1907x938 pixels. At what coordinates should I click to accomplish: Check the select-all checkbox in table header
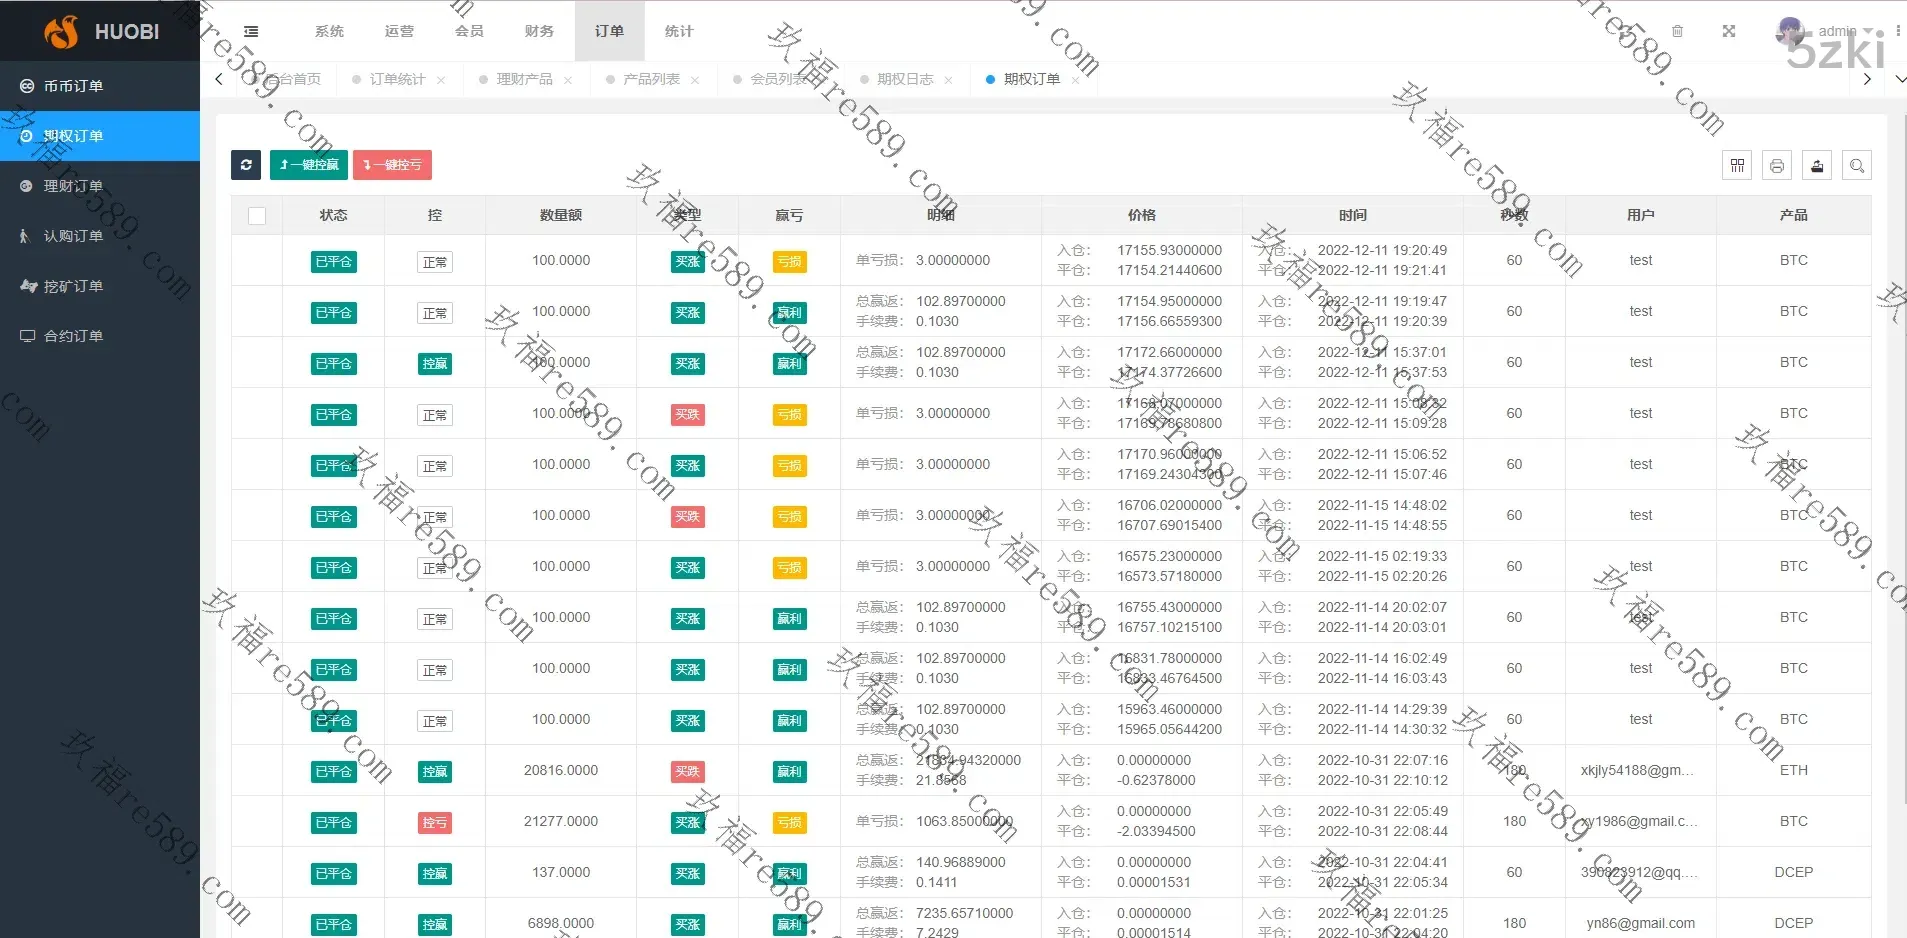click(257, 216)
